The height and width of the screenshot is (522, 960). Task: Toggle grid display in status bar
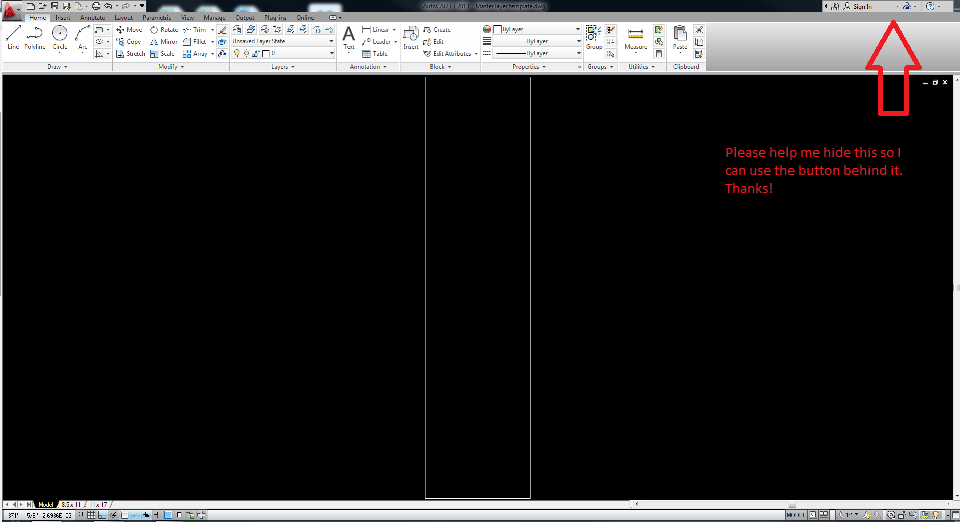point(91,515)
